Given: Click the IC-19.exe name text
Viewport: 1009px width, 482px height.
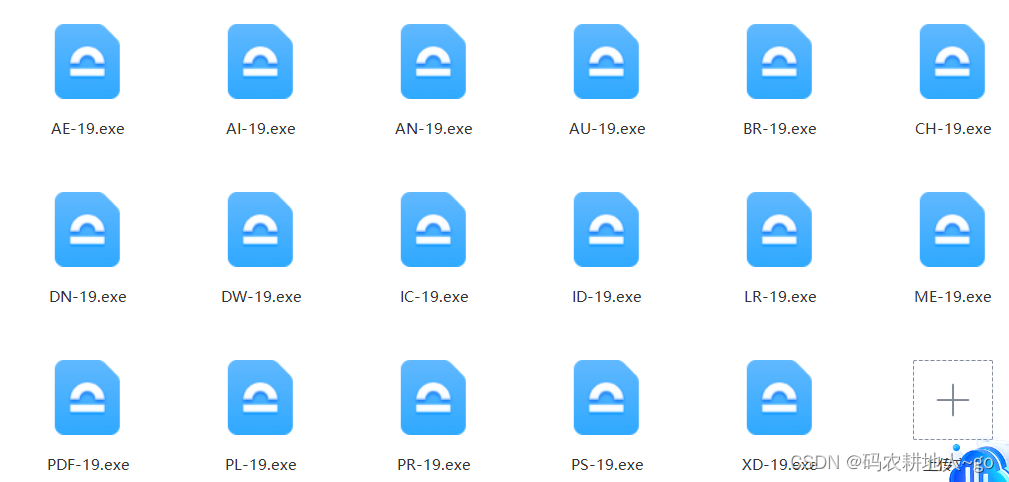Looking at the screenshot, I should click(434, 297).
